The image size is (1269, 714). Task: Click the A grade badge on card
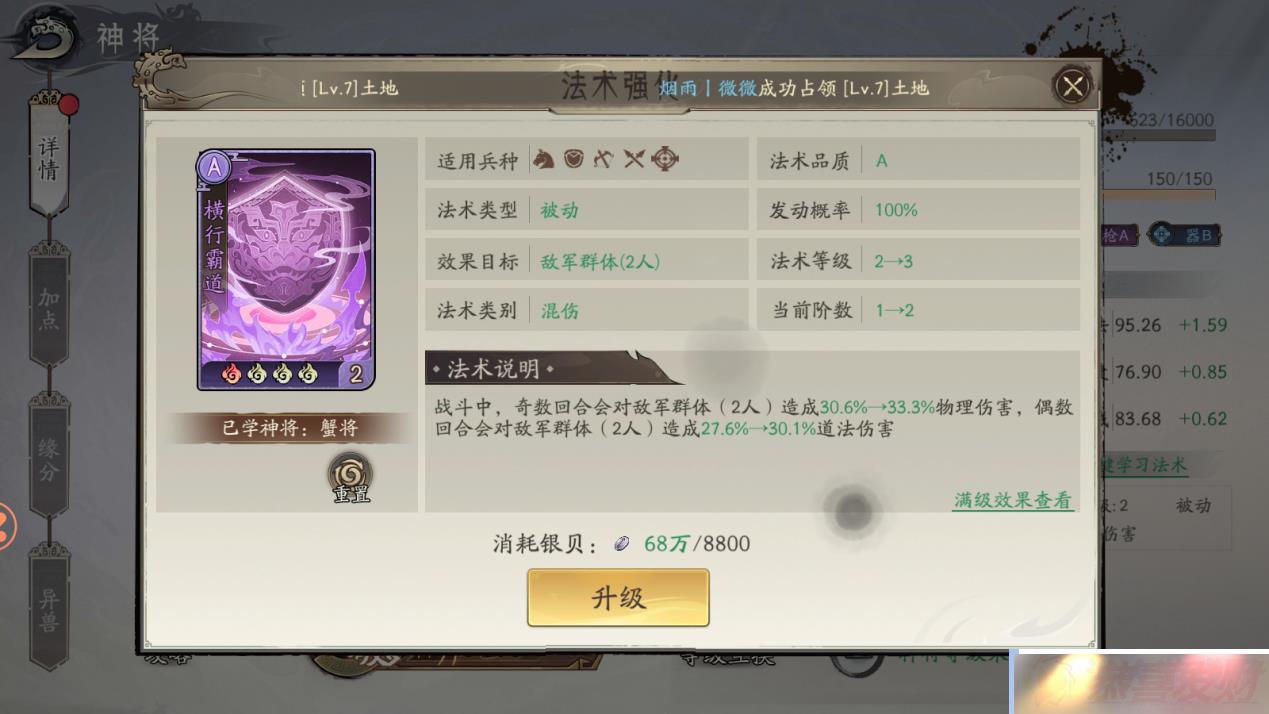coord(213,167)
